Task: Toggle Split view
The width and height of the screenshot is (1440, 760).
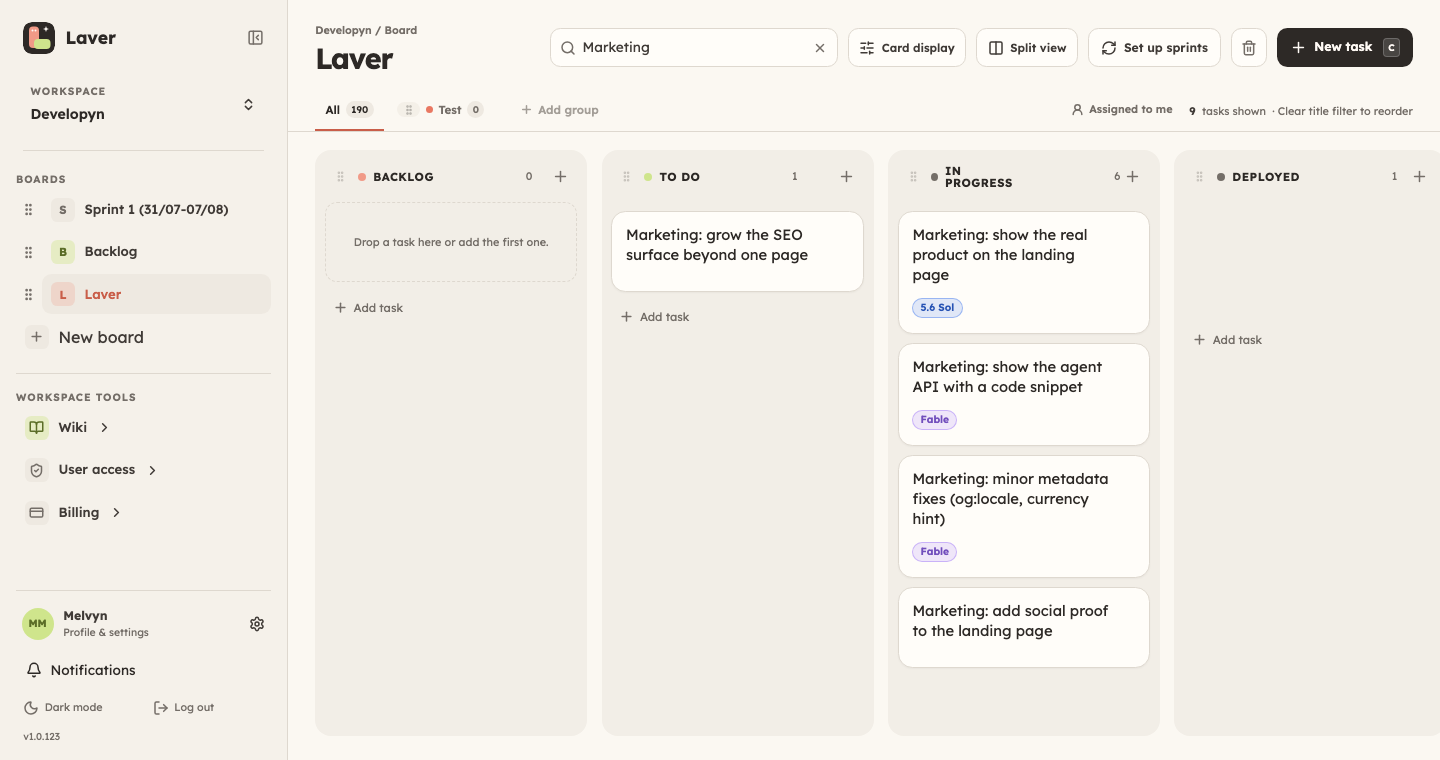Action: [x=1027, y=48]
